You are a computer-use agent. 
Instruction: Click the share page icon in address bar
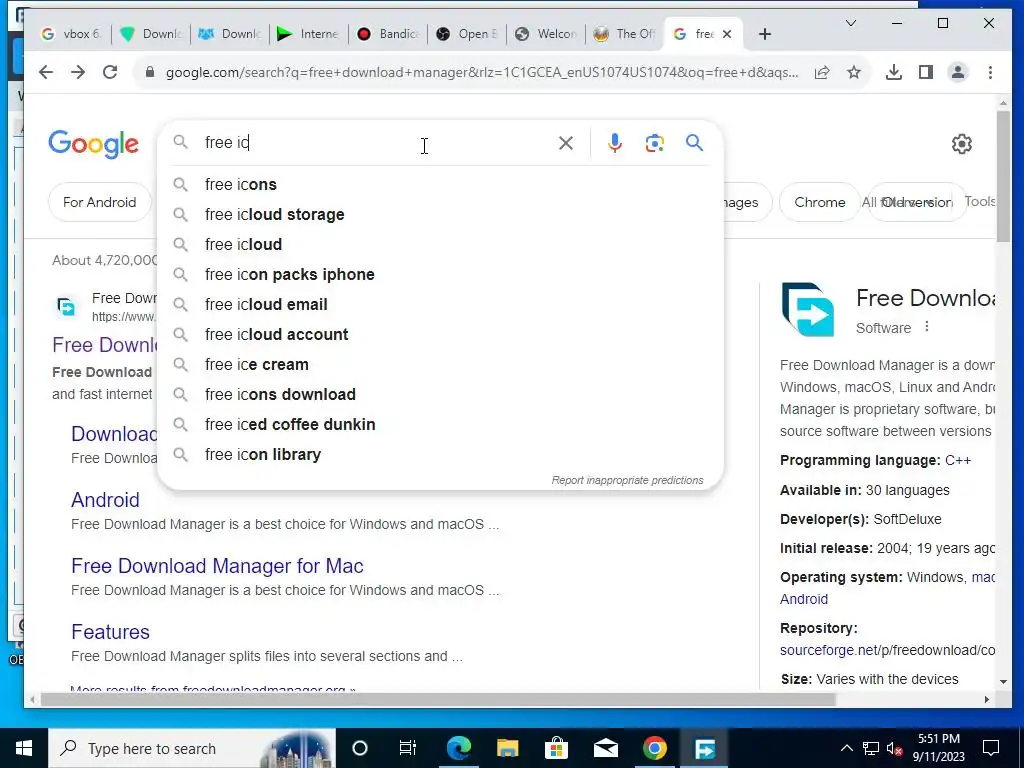coord(822,72)
